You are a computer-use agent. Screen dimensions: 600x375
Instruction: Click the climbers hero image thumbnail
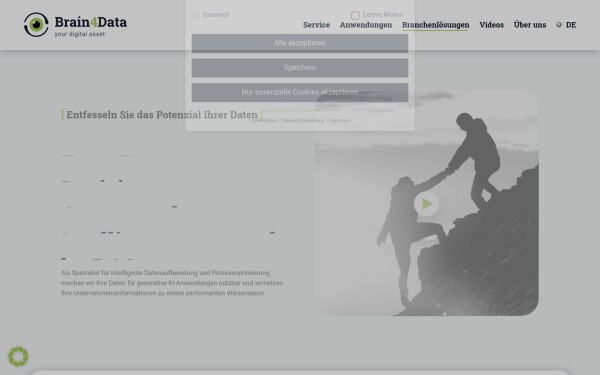426,203
